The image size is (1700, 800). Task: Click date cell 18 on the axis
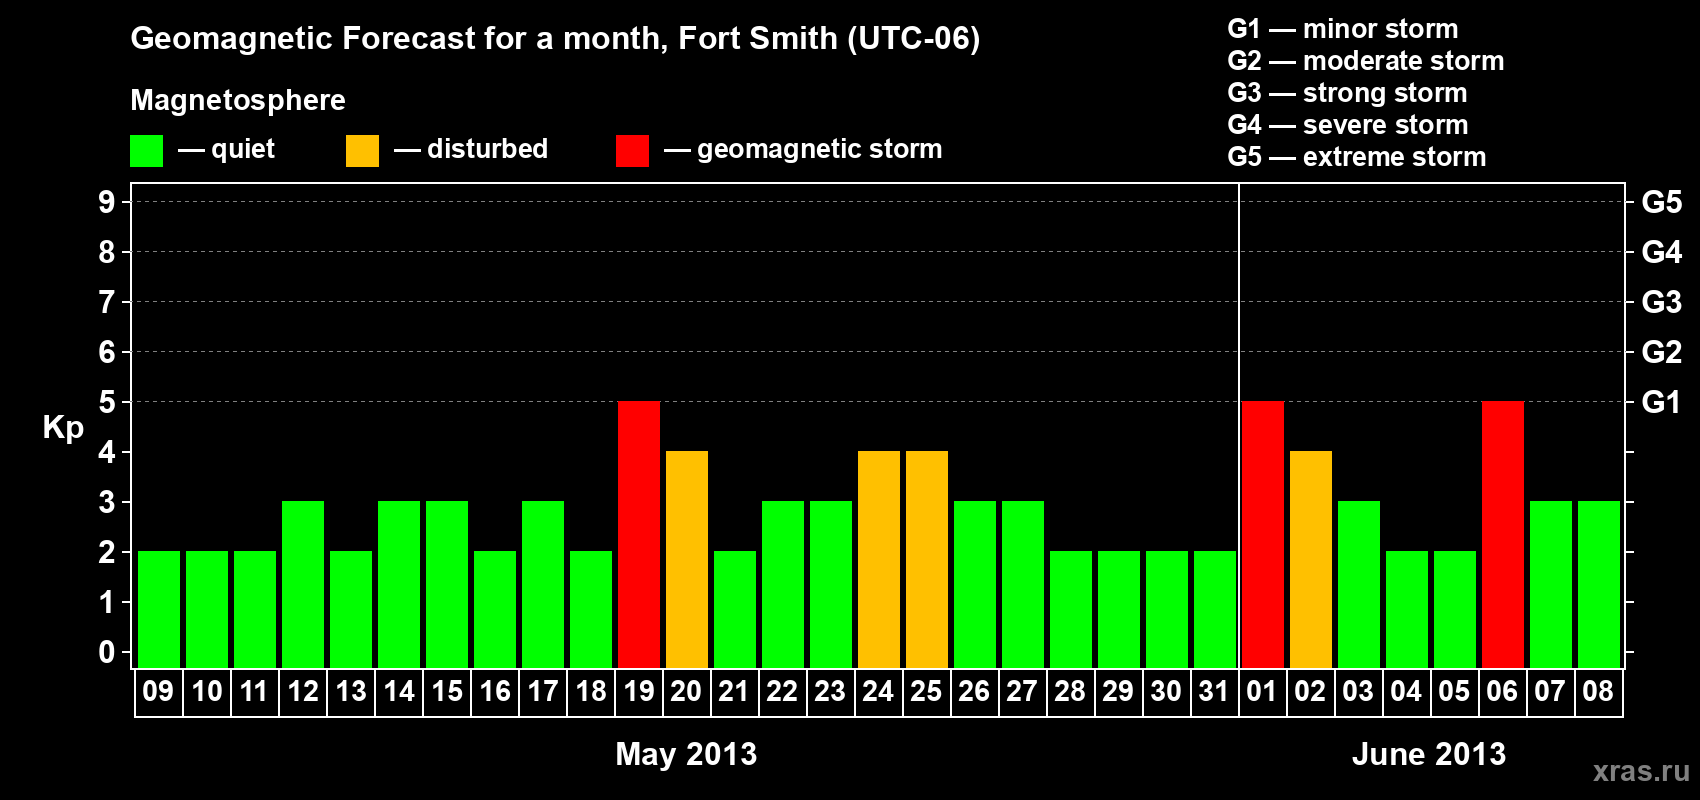(591, 692)
